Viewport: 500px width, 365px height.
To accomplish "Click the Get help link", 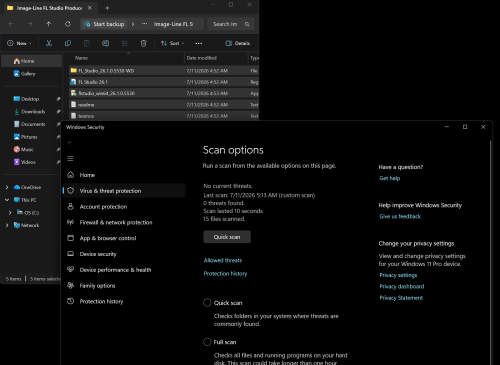I will [390, 178].
